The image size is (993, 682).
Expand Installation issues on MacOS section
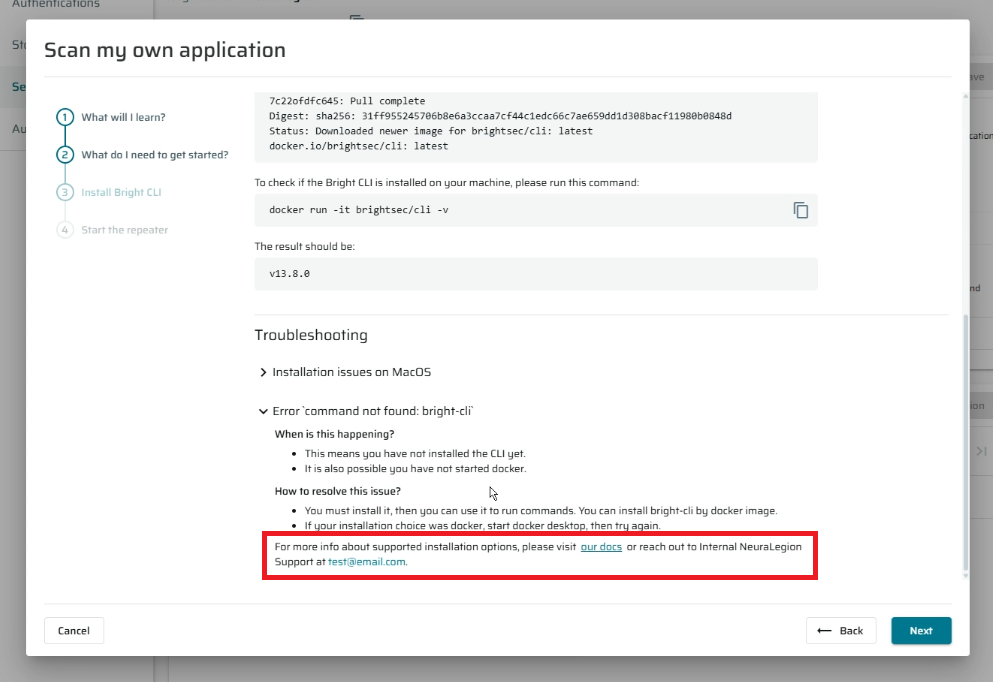click(345, 372)
